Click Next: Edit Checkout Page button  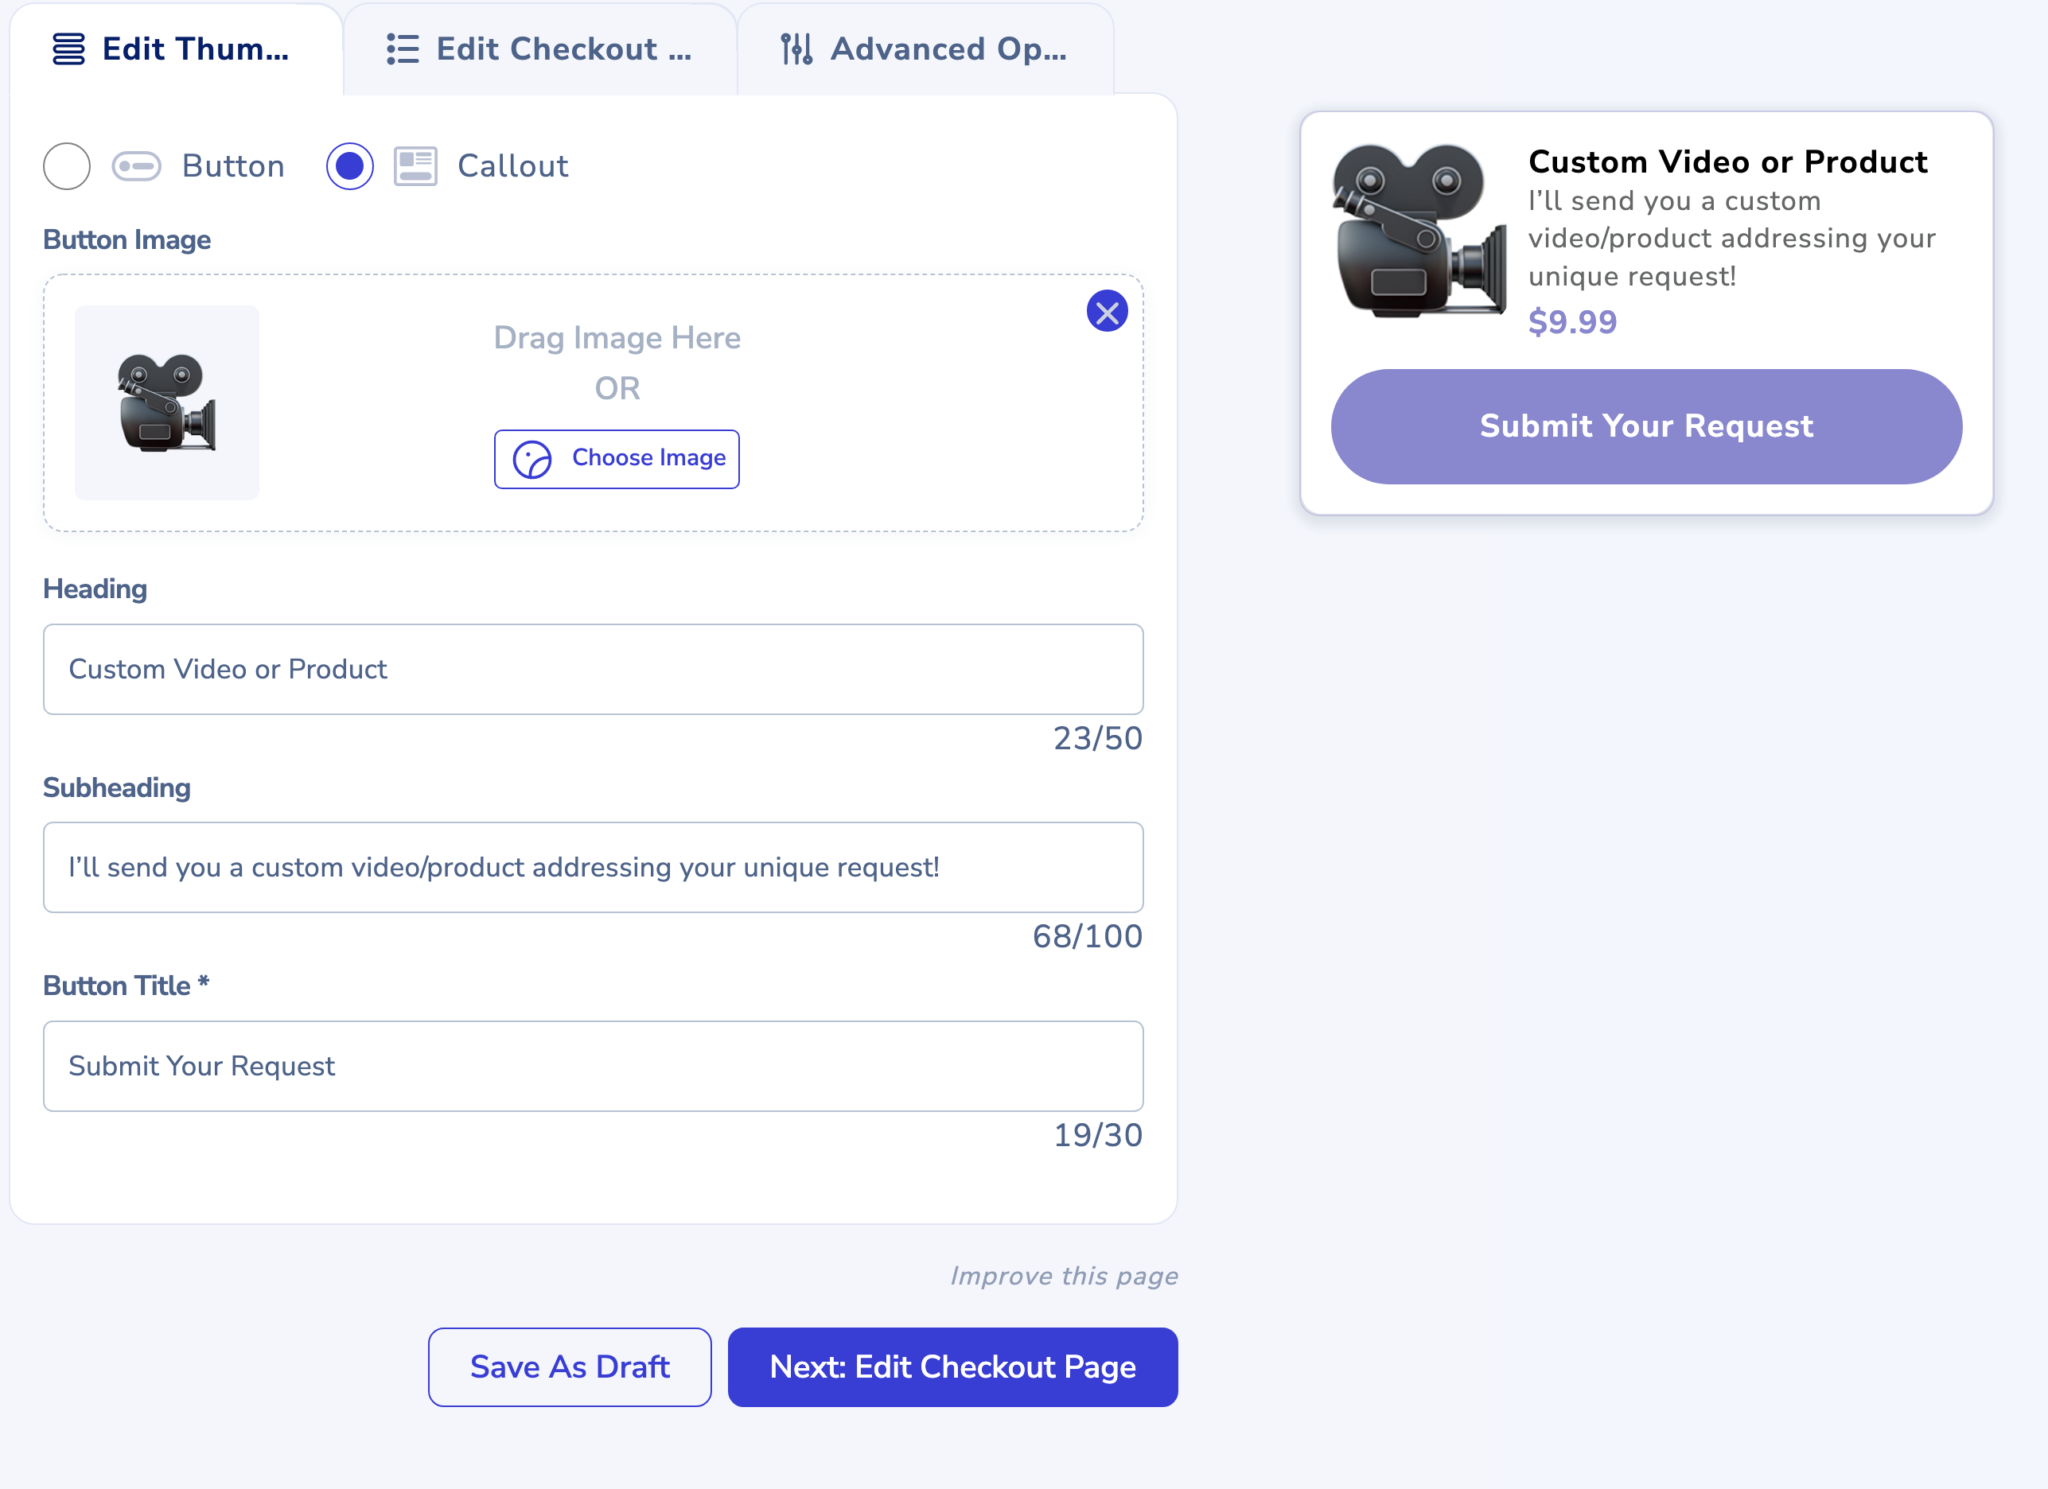pyautogui.click(x=952, y=1367)
